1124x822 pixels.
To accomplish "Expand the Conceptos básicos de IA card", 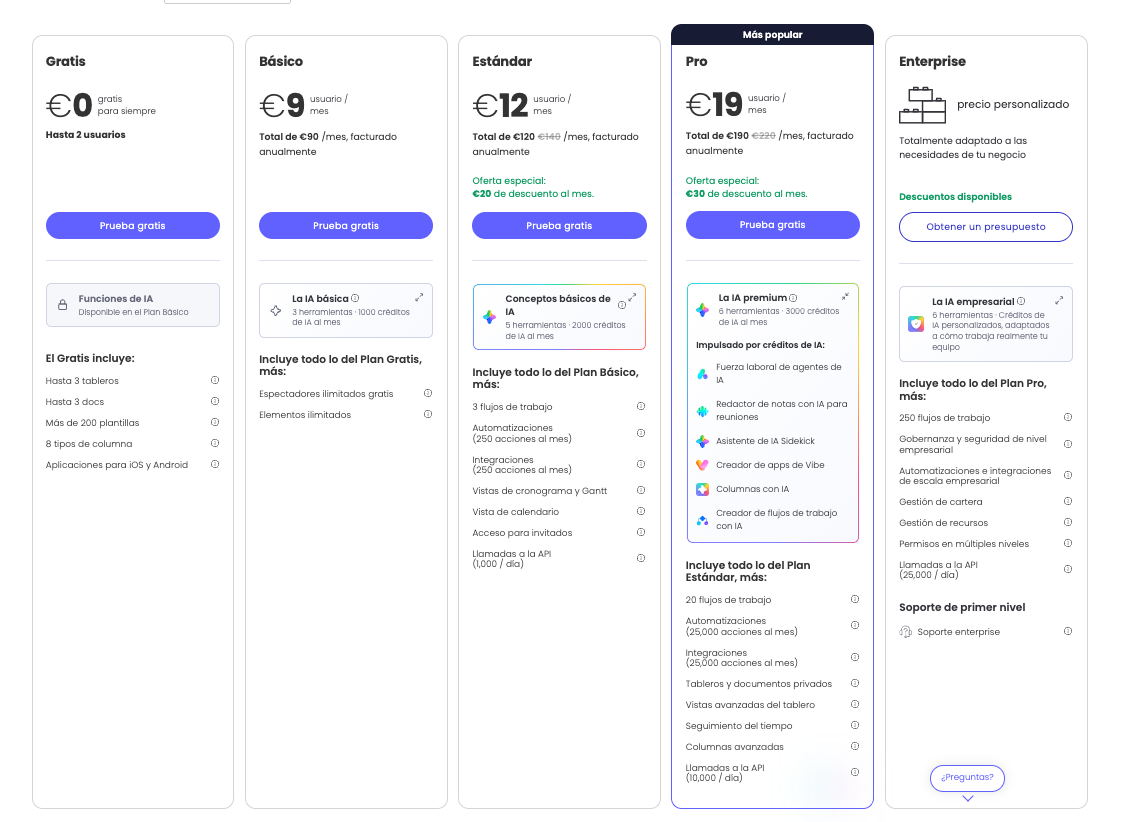I will click(x=632, y=297).
